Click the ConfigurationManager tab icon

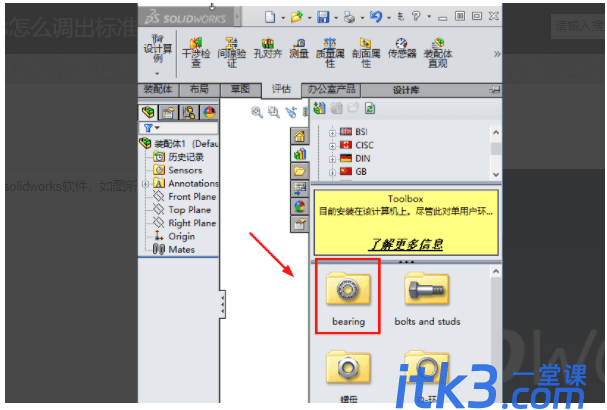[189, 113]
